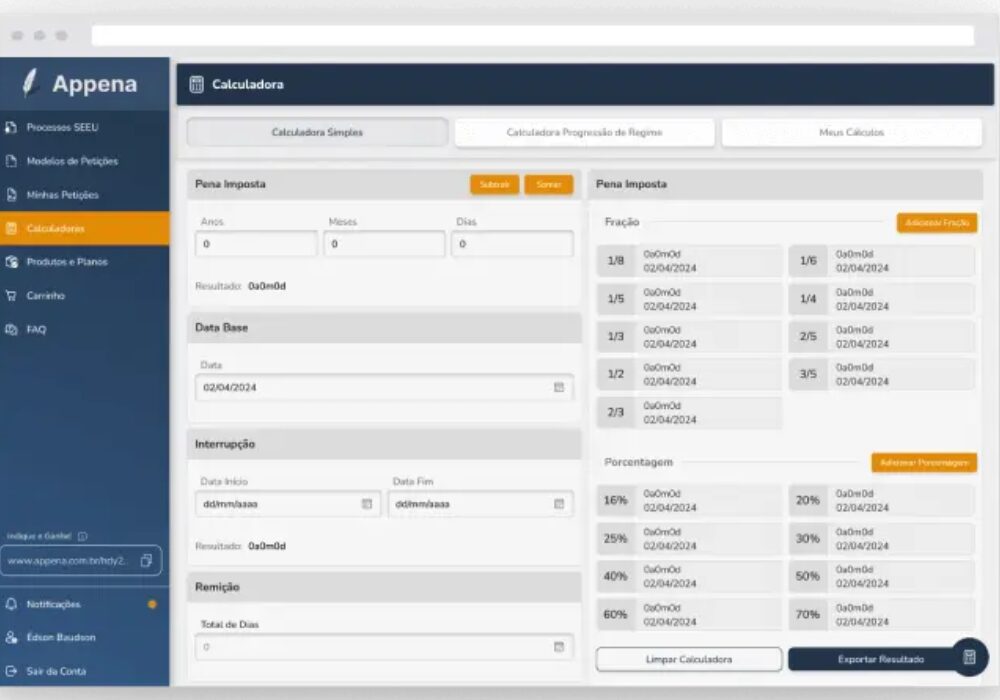
Task: Open the Data Fim calendar picker
Action: tap(559, 504)
